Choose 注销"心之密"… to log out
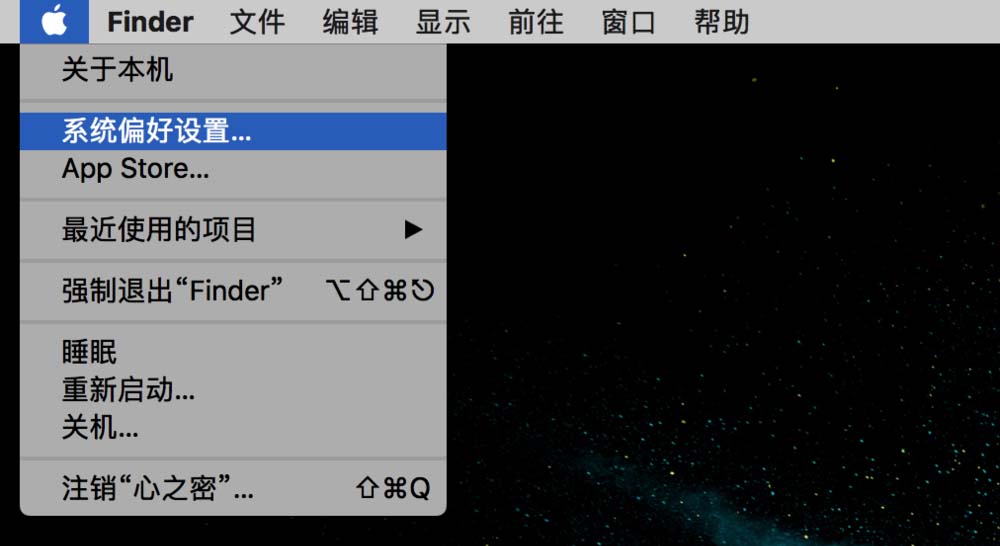Image resolution: width=1000 pixels, height=546 pixels. [233, 488]
